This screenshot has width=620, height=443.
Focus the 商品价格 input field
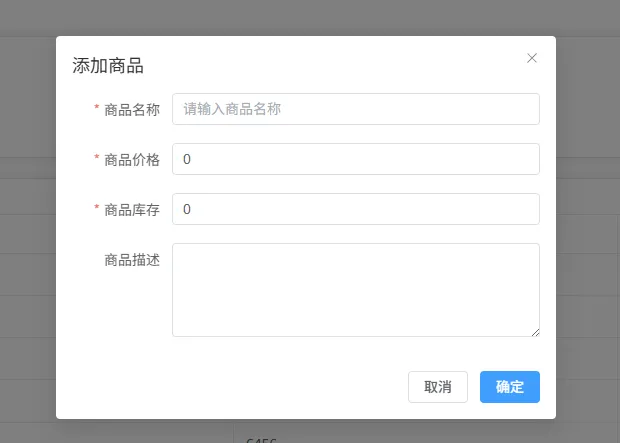click(x=355, y=159)
